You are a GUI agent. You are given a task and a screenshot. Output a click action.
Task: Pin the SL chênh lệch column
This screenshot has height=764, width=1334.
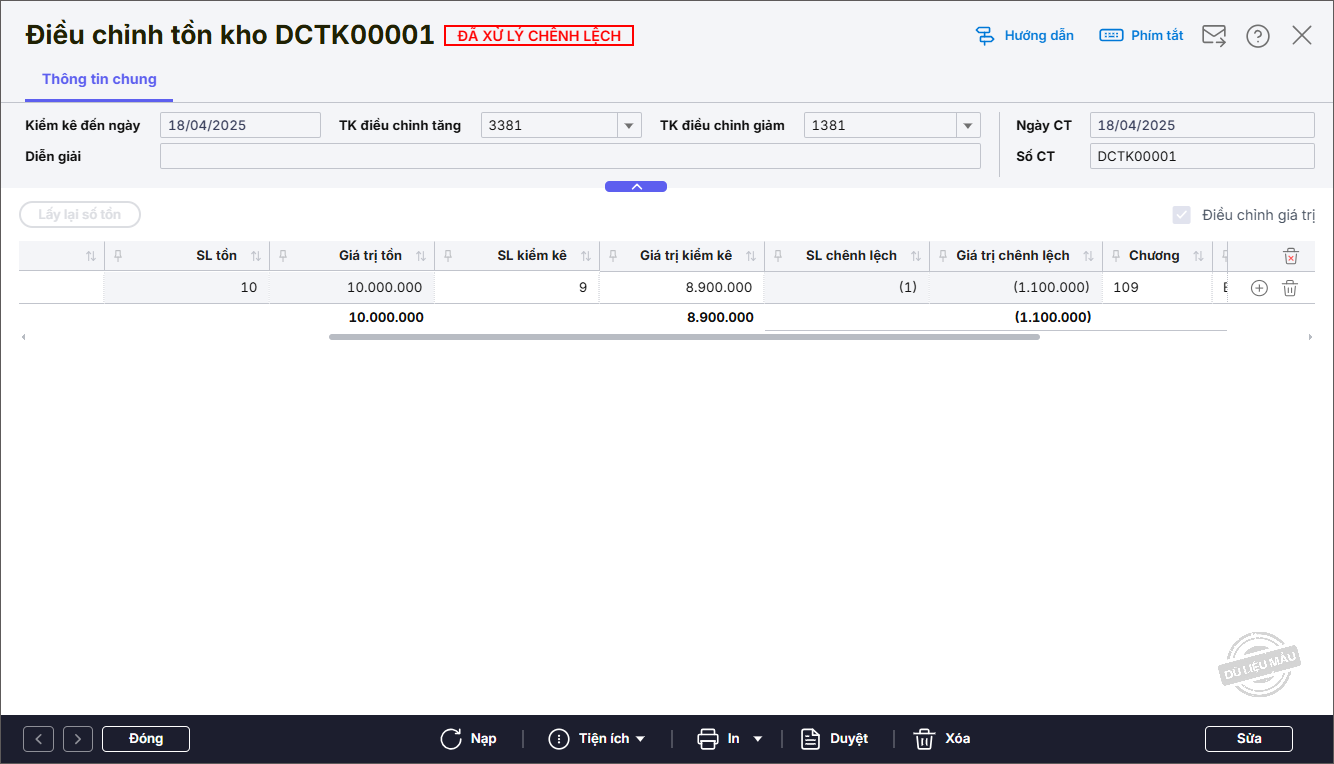tap(778, 256)
